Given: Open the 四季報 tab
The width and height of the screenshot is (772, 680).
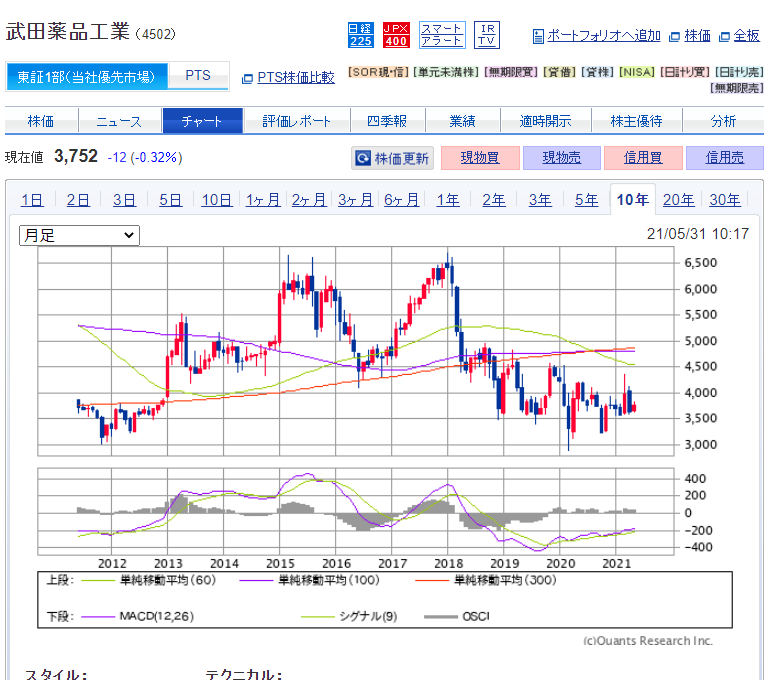Looking at the screenshot, I should tap(387, 121).
